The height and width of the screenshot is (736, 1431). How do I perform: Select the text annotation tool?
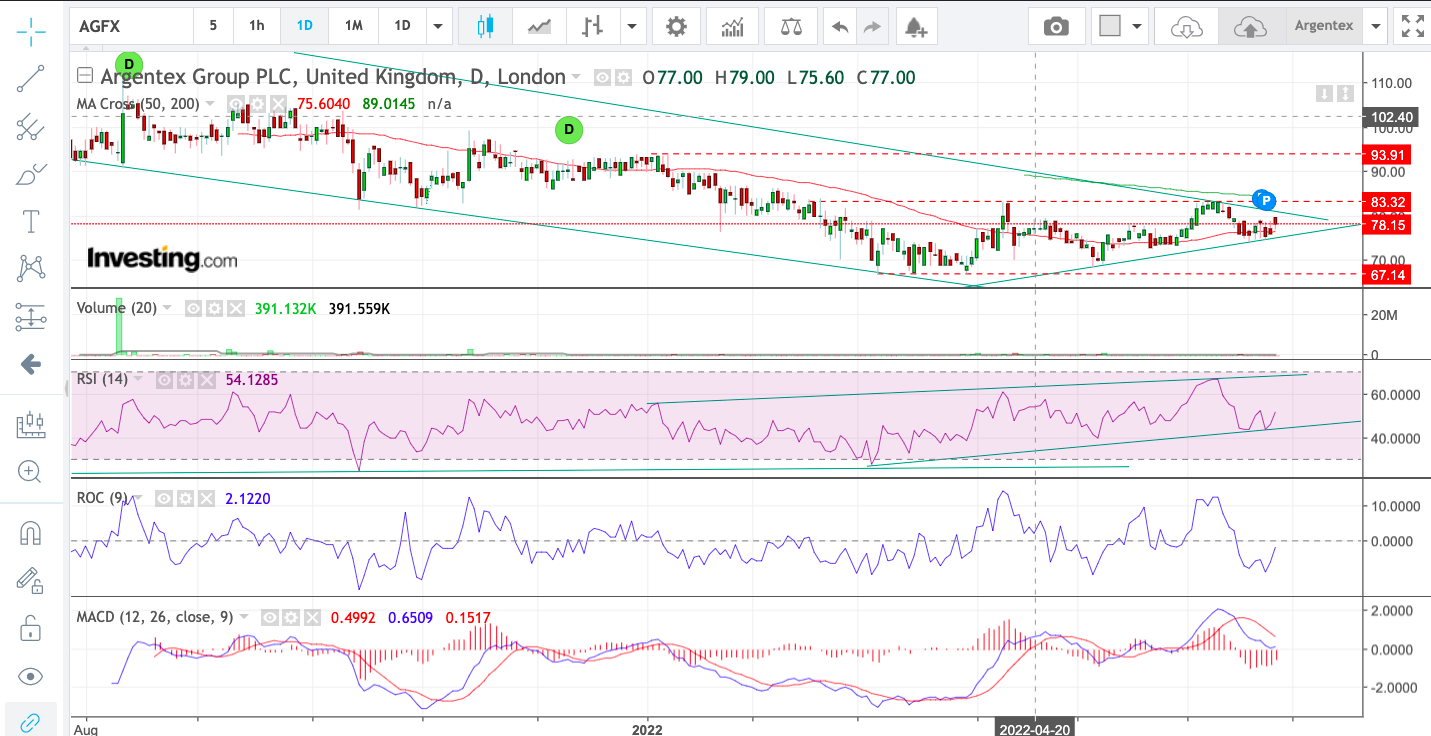[x=31, y=220]
